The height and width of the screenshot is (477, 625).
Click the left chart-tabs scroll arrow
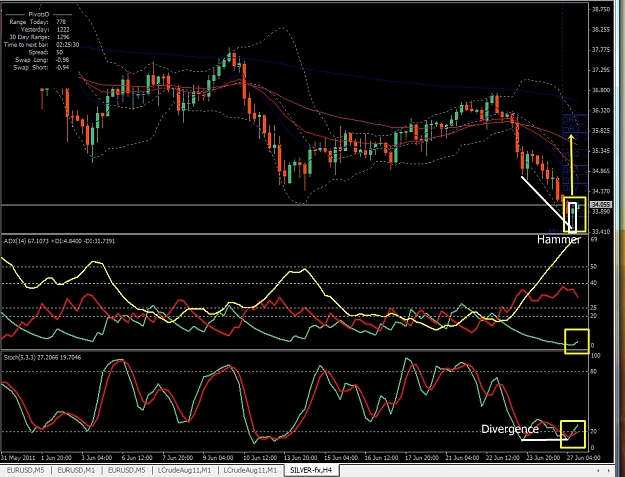point(597,471)
